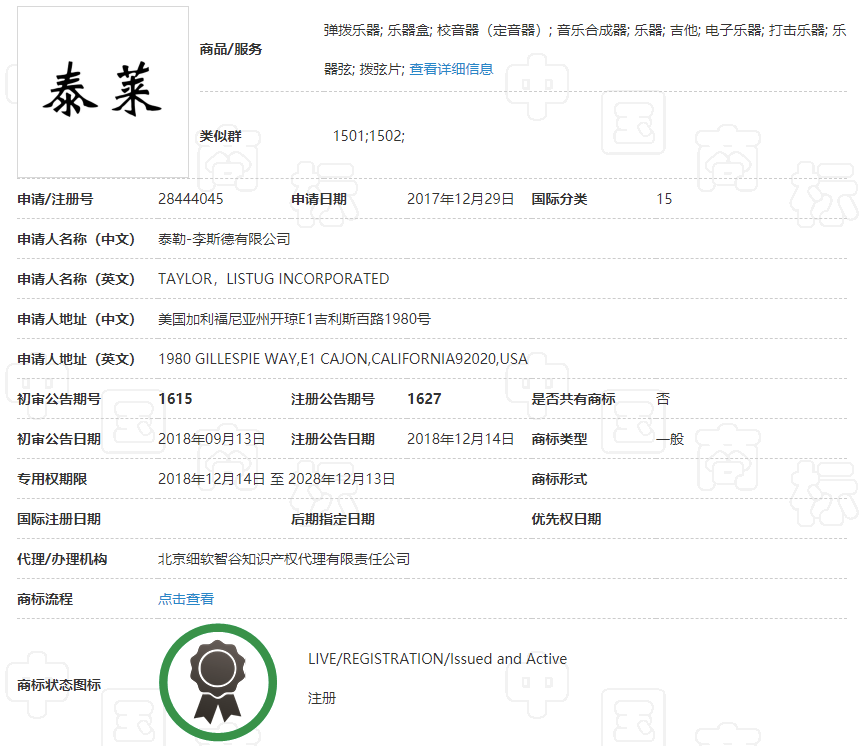
Task: Click the 专用权期限 label
Action: click(x=52, y=479)
